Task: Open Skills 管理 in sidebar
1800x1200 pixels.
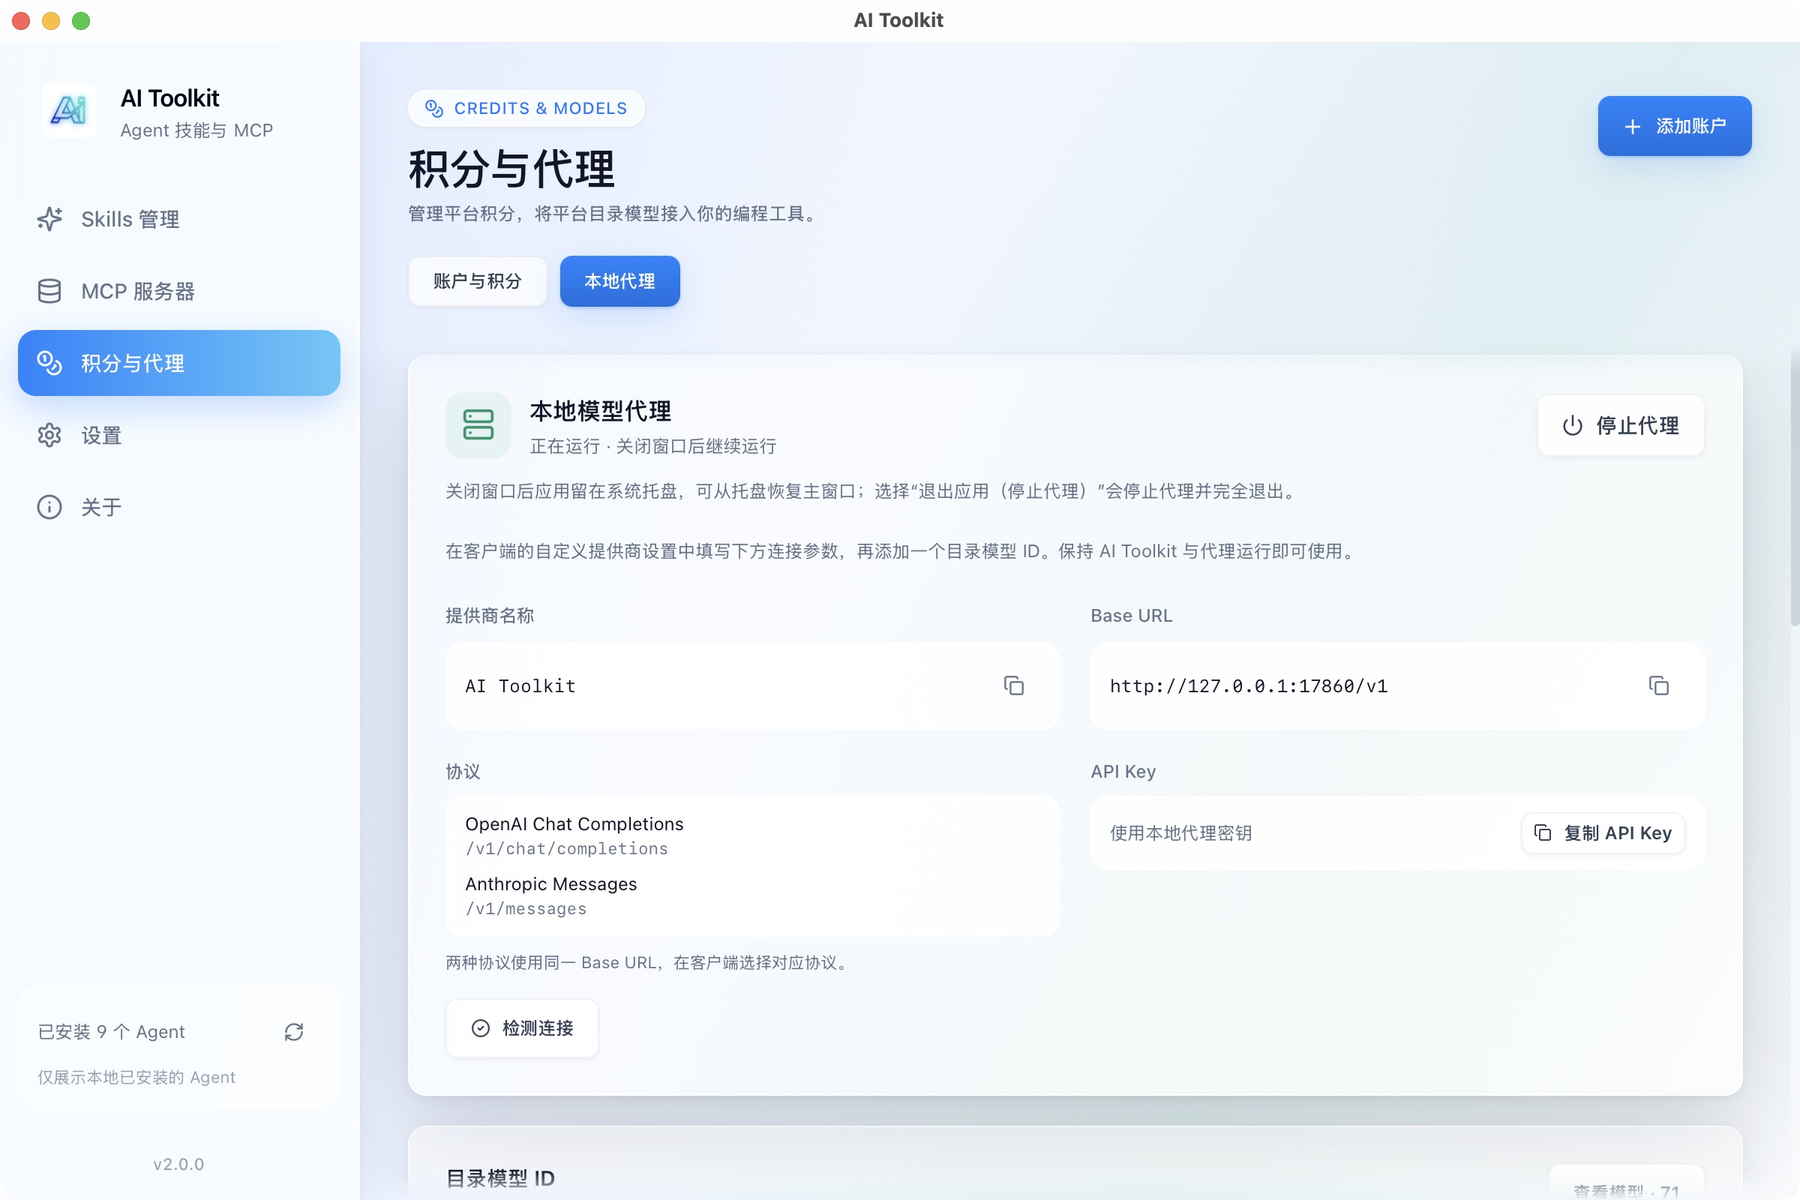Action: coord(179,219)
